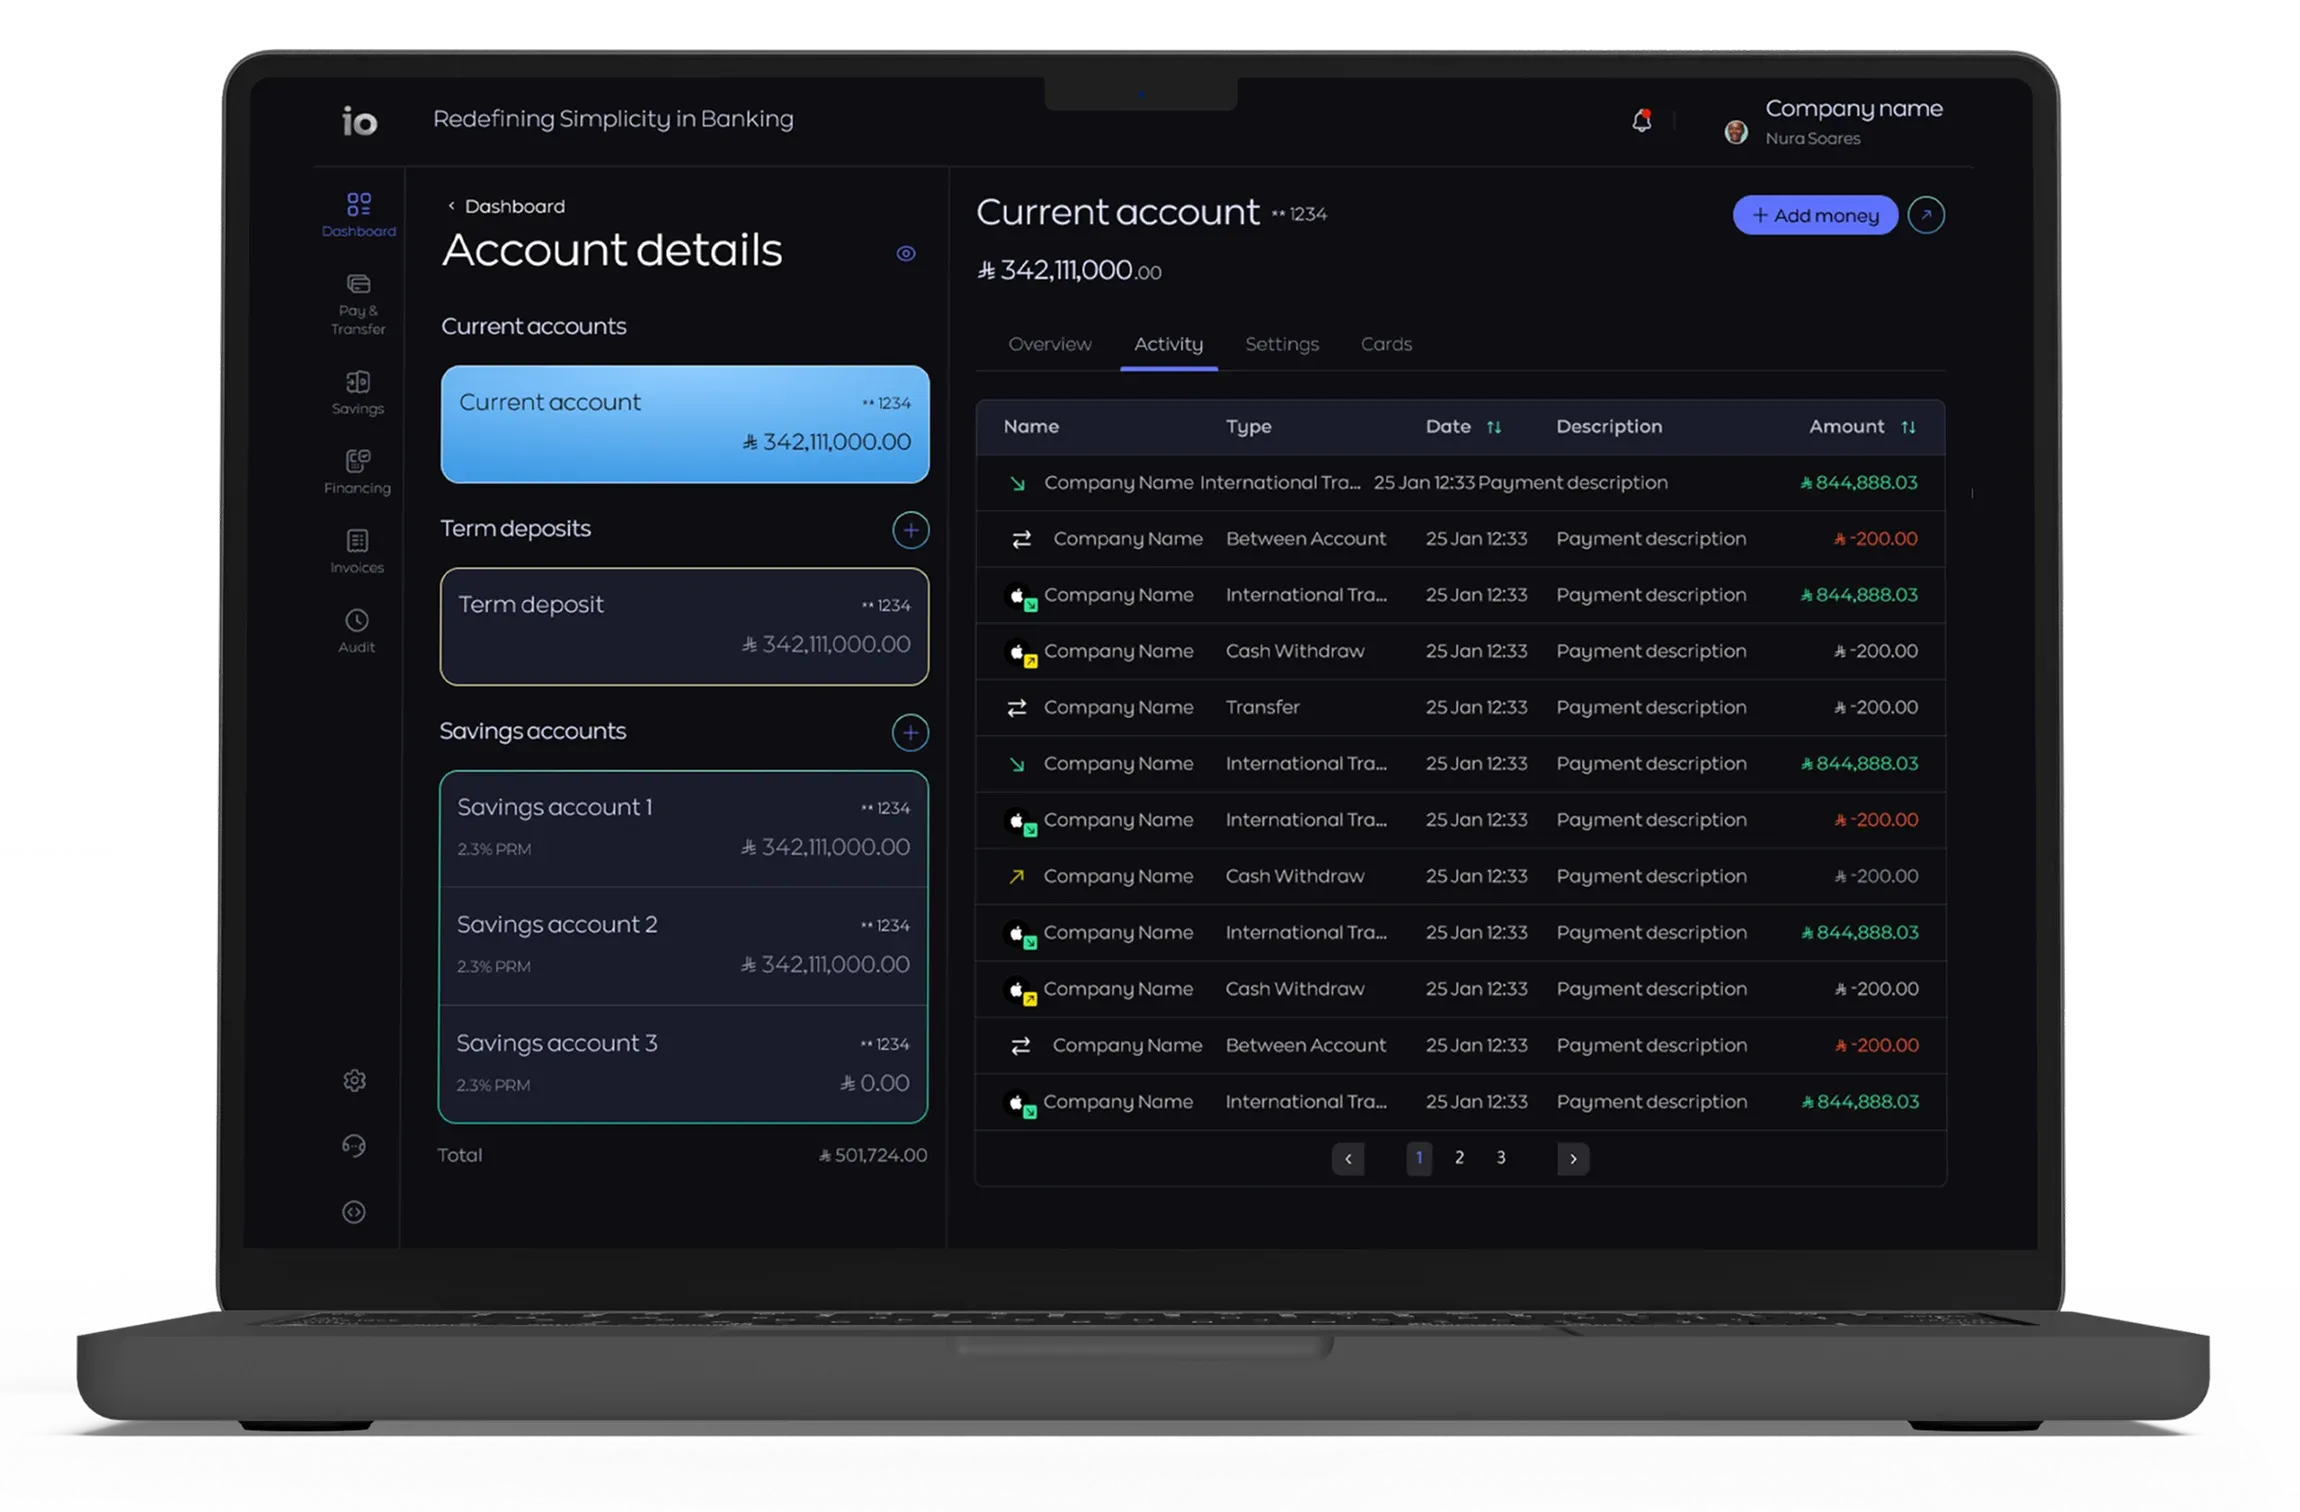
Task: Open the Audit sidebar section
Action: 357,630
